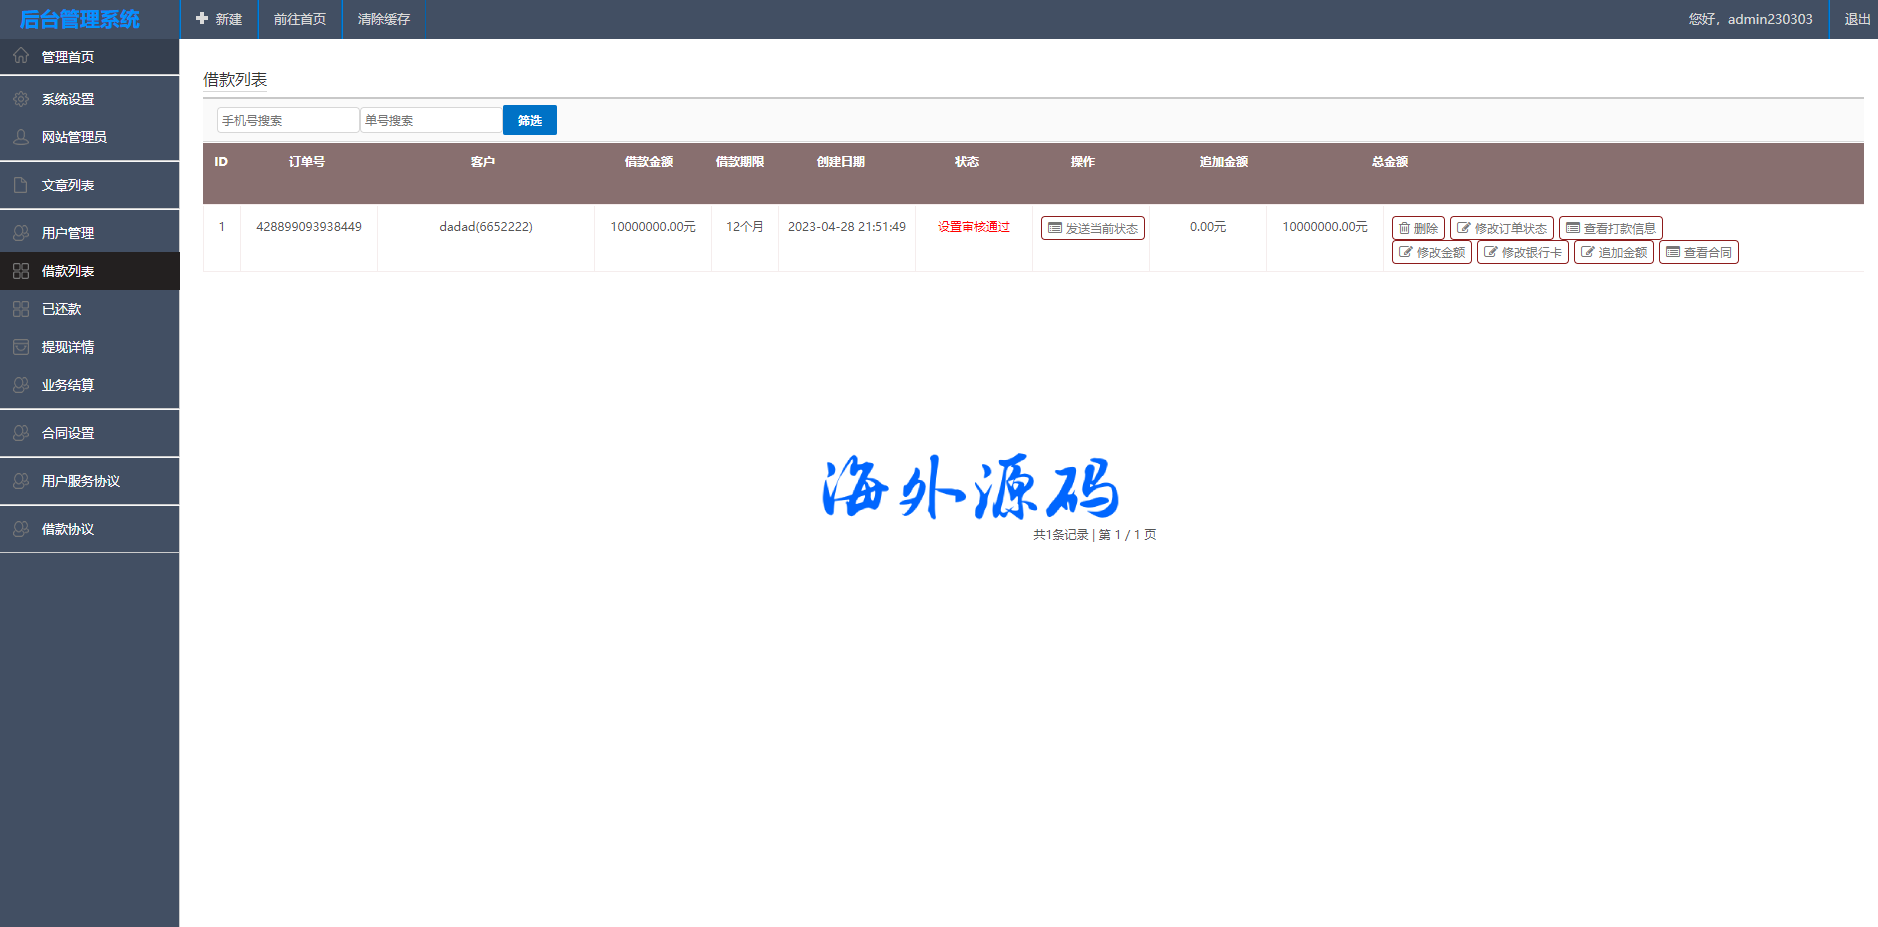Click the 修改订单状态 button

[x=1501, y=228]
